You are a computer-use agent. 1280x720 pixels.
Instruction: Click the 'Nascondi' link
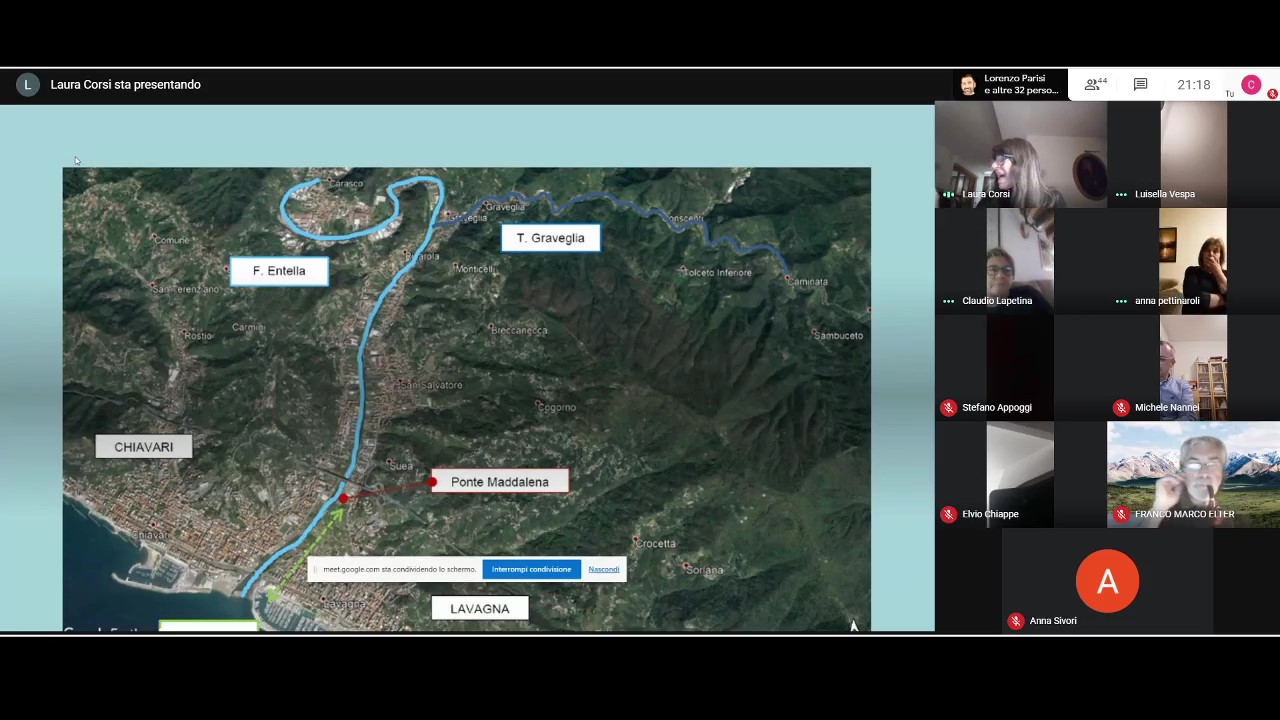tap(603, 569)
